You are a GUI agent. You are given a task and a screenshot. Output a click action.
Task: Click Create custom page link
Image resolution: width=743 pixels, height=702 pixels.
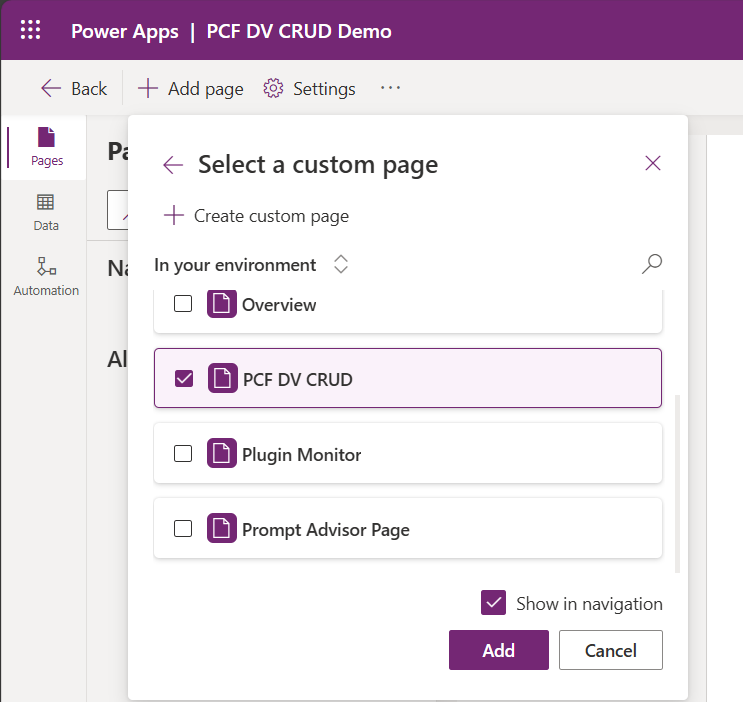[257, 216]
